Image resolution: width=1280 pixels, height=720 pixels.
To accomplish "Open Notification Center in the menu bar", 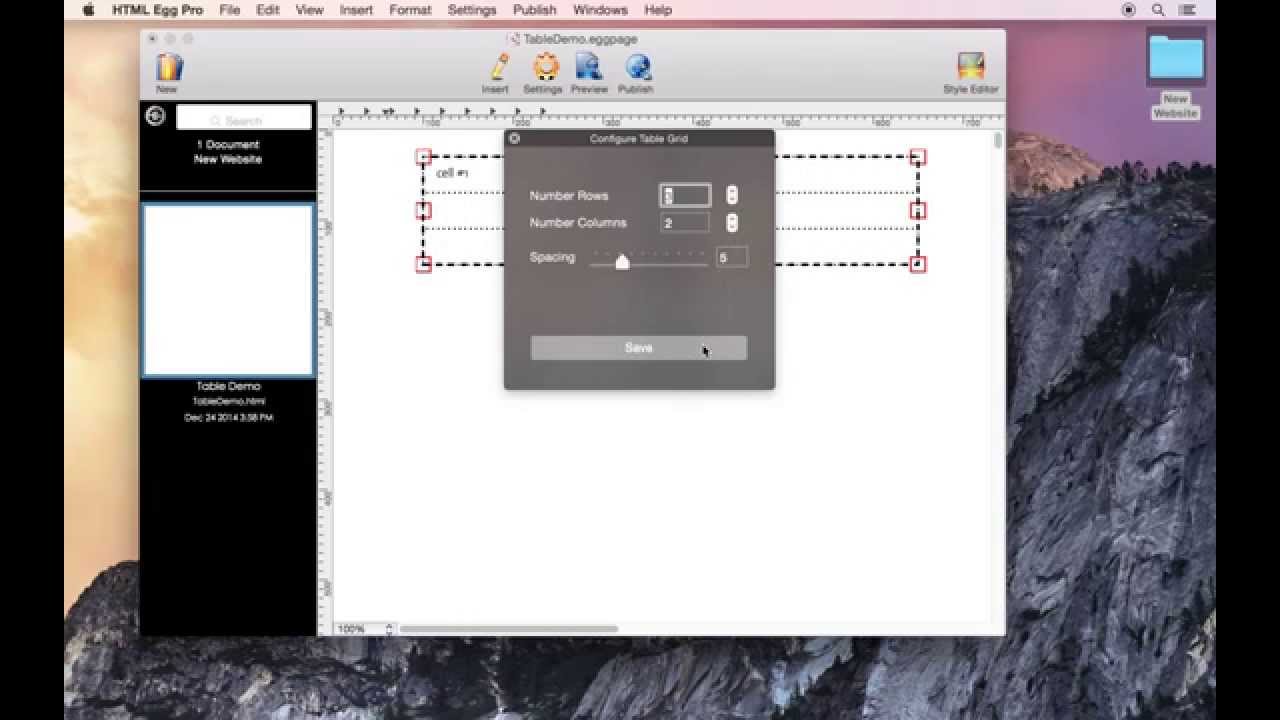I will (x=1189, y=10).
